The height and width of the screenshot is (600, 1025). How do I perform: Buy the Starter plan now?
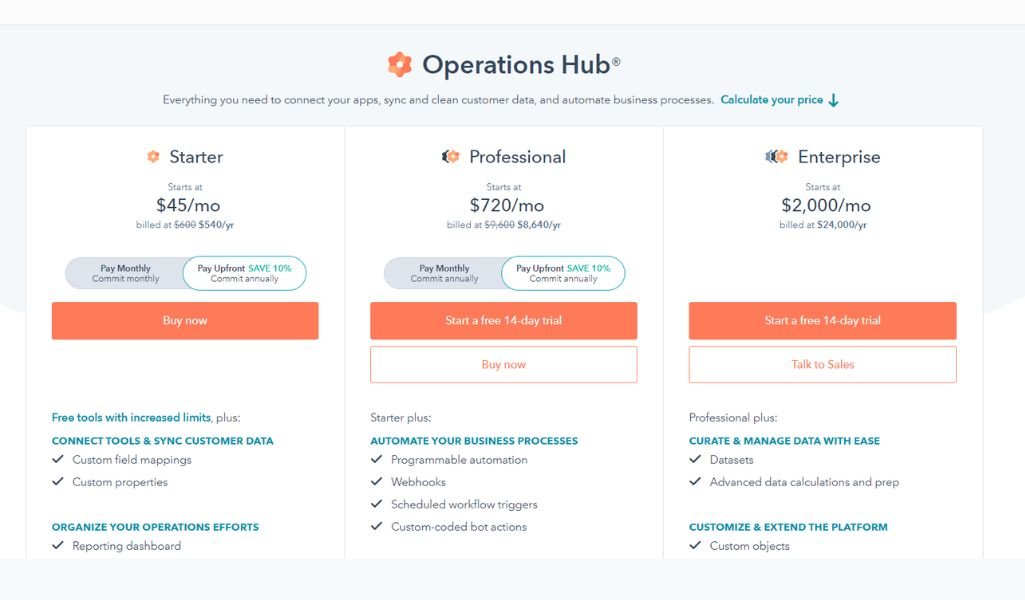coord(185,320)
